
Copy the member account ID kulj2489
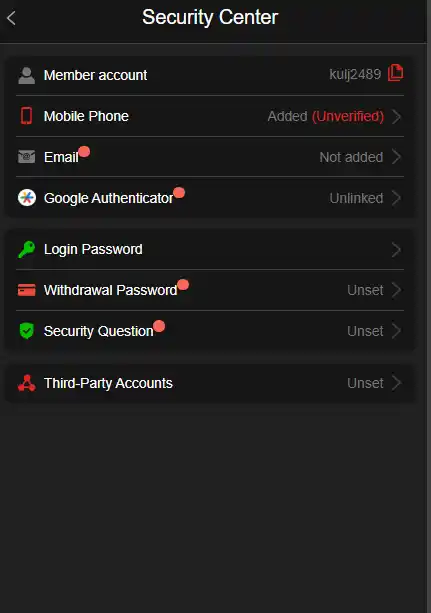coord(395,73)
